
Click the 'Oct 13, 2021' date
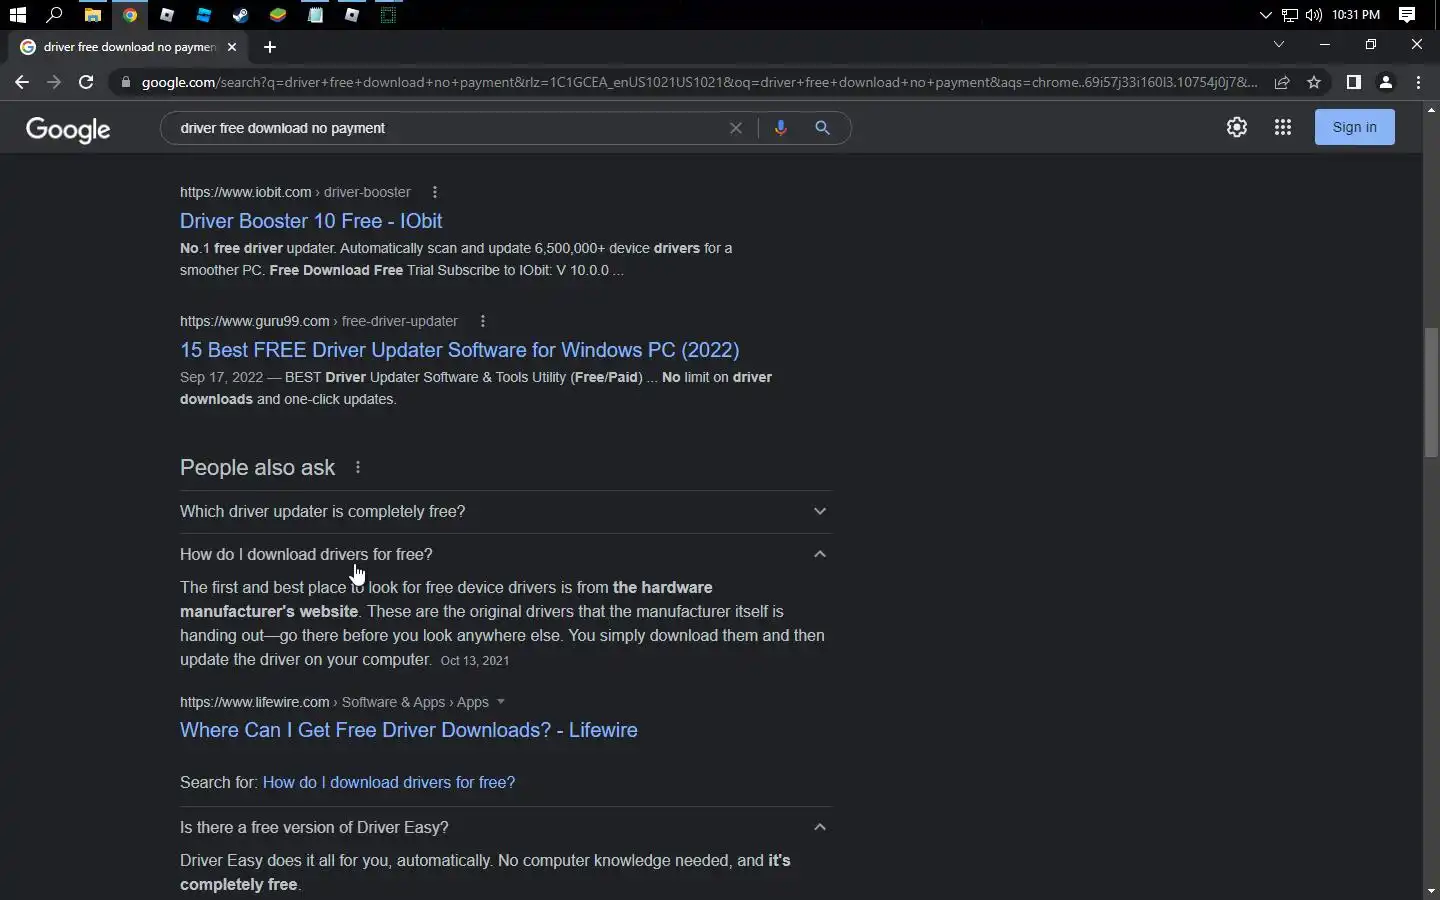[475, 661]
